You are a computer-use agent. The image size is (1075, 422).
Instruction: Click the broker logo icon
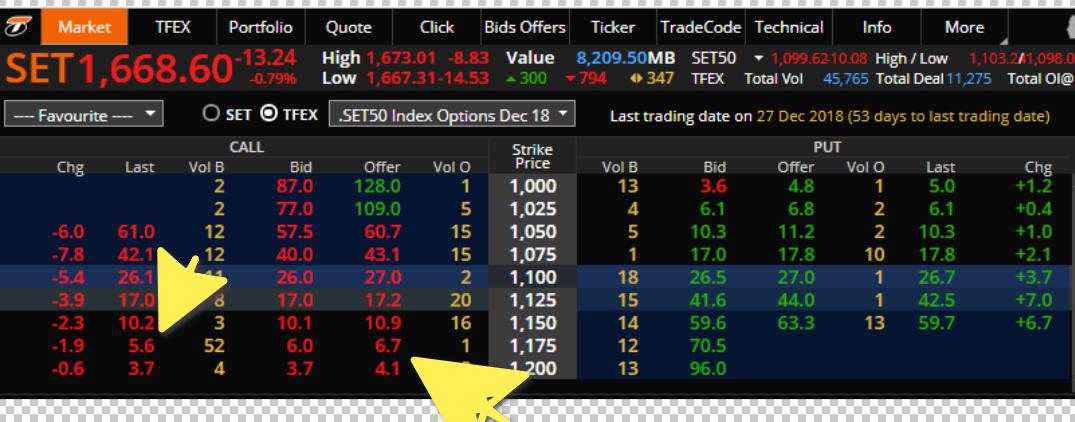point(19,27)
